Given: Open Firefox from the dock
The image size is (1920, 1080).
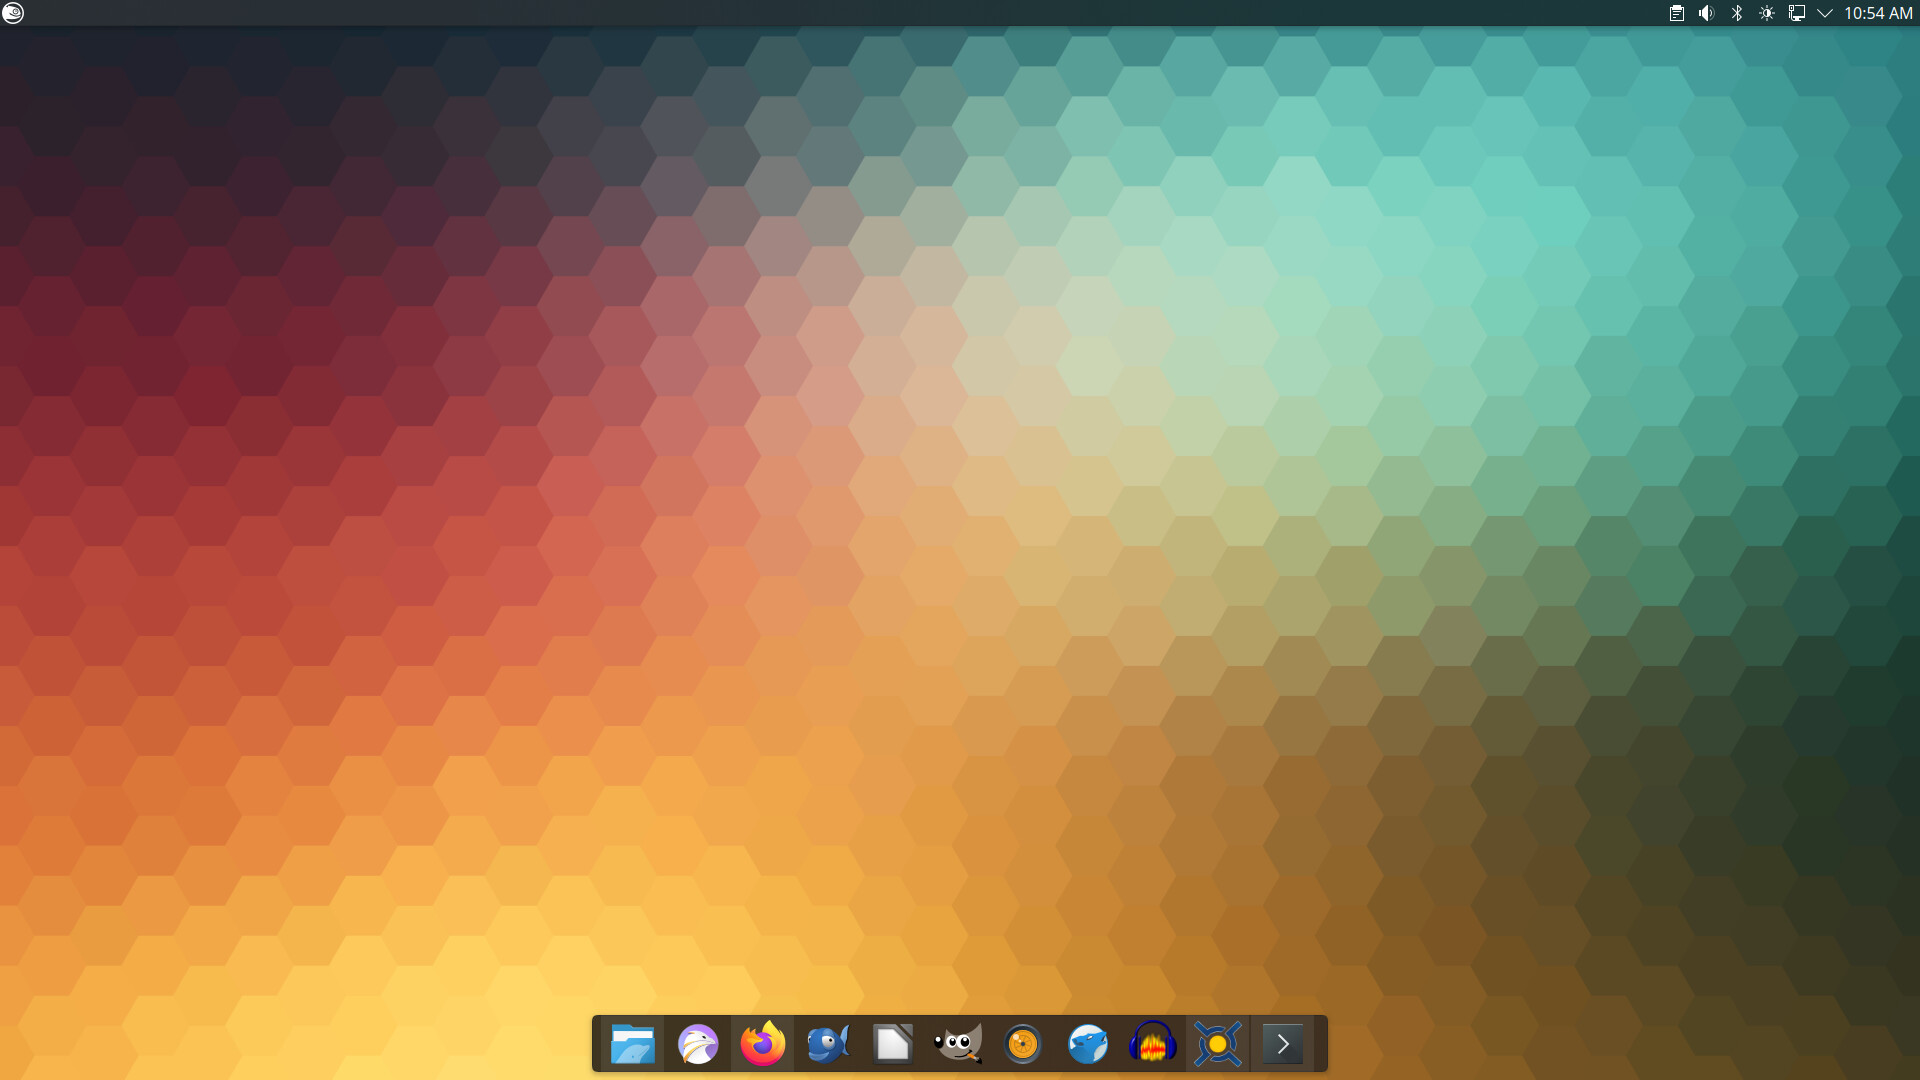Looking at the screenshot, I should pyautogui.click(x=763, y=1045).
